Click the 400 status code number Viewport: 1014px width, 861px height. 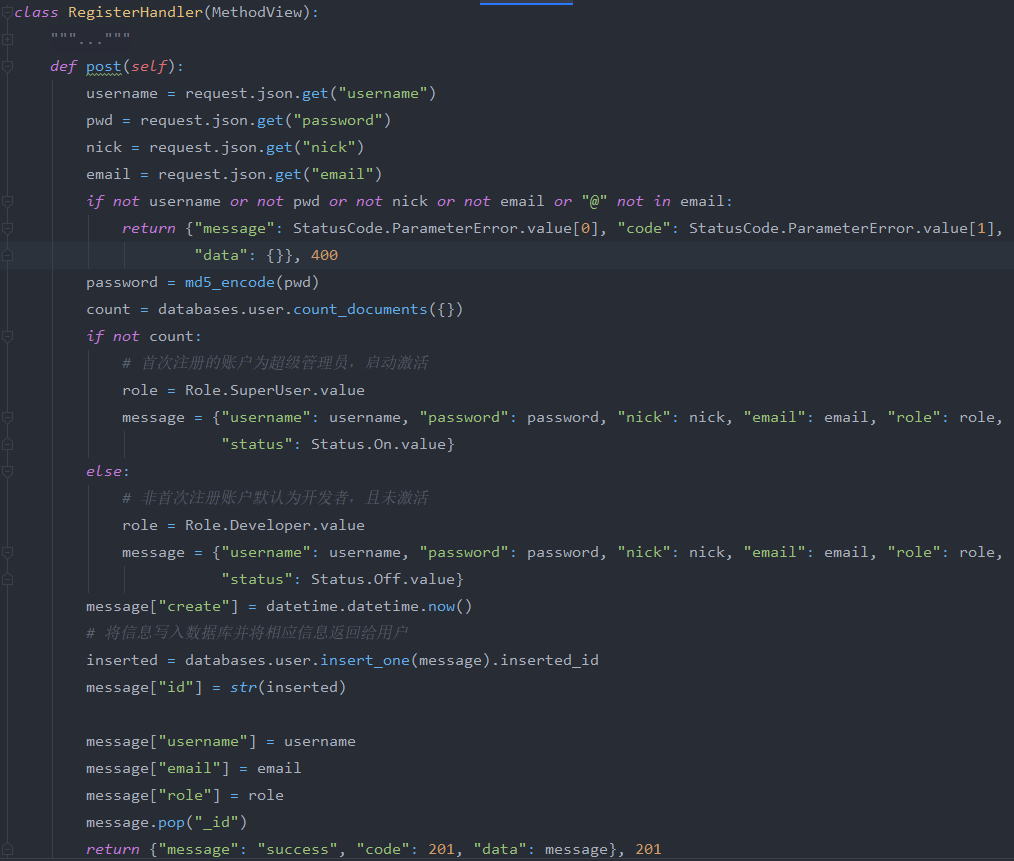pos(324,256)
